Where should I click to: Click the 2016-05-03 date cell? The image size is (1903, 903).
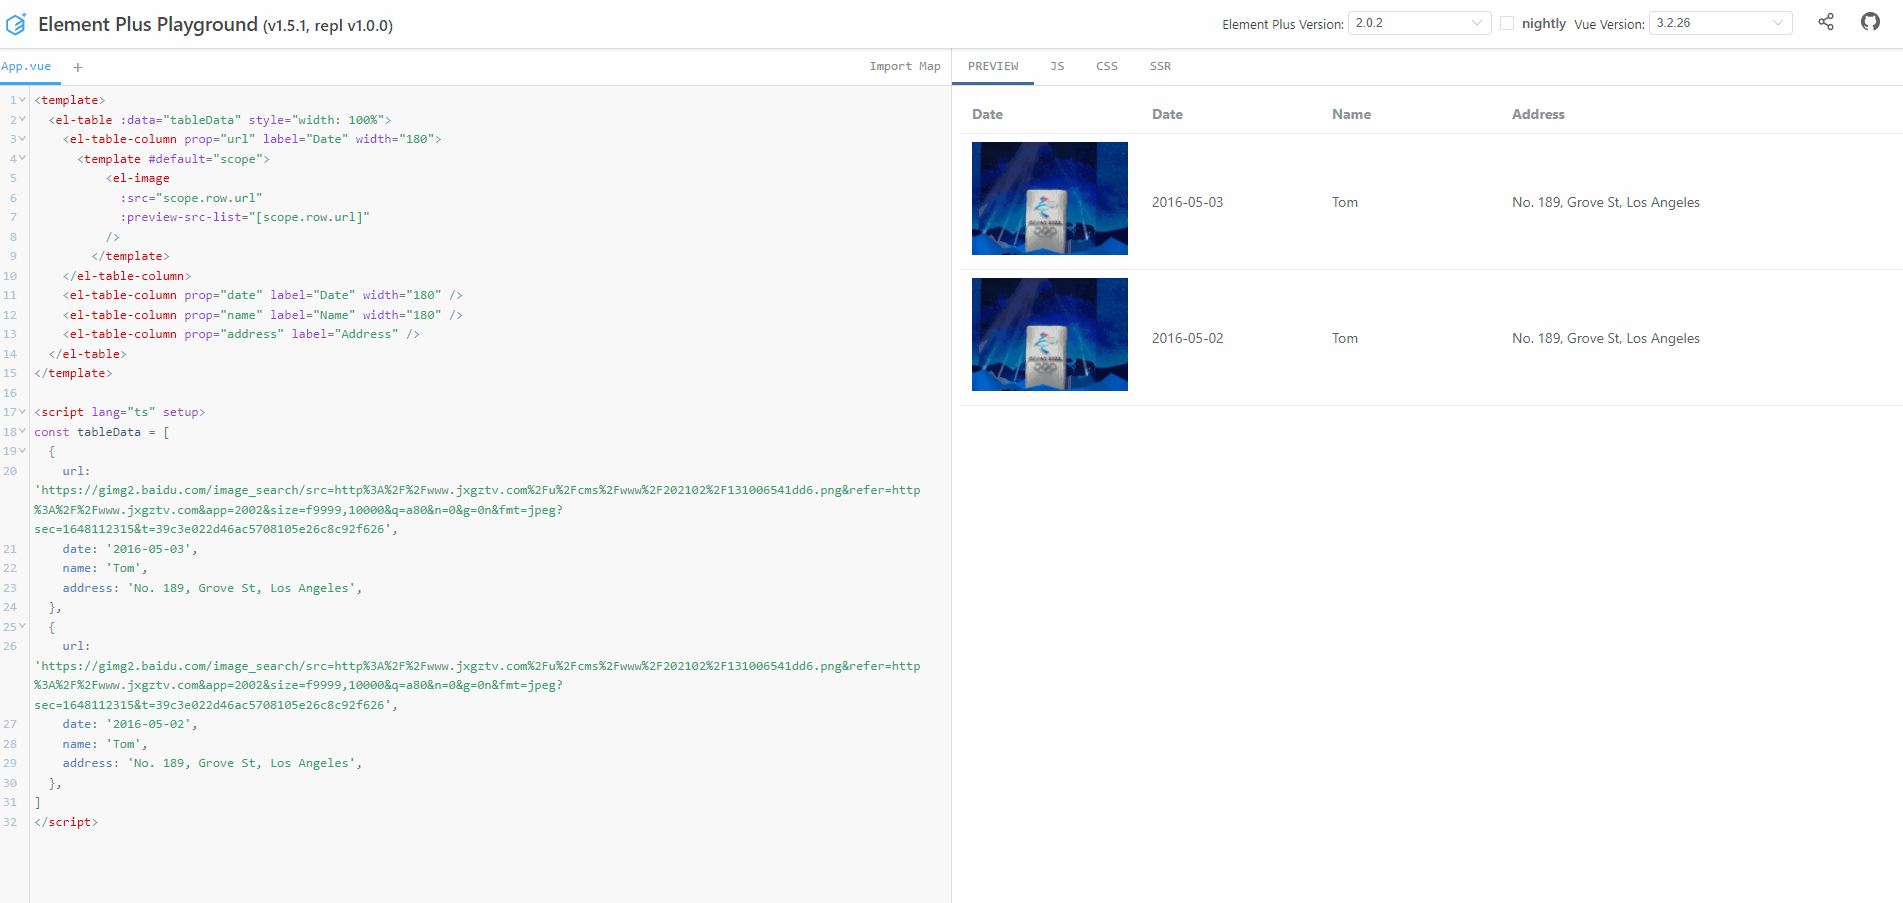point(1187,202)
